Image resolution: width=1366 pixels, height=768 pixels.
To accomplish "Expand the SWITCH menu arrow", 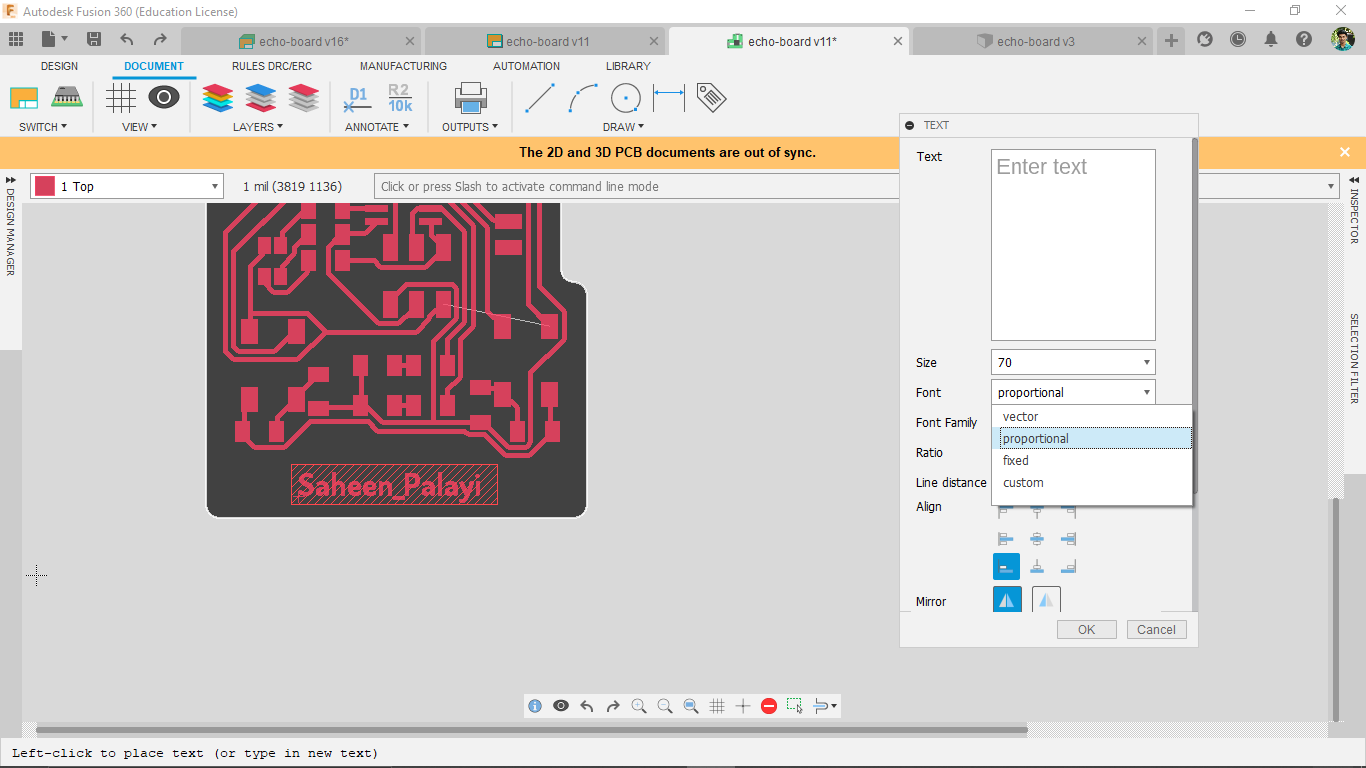I will (64, 127).
